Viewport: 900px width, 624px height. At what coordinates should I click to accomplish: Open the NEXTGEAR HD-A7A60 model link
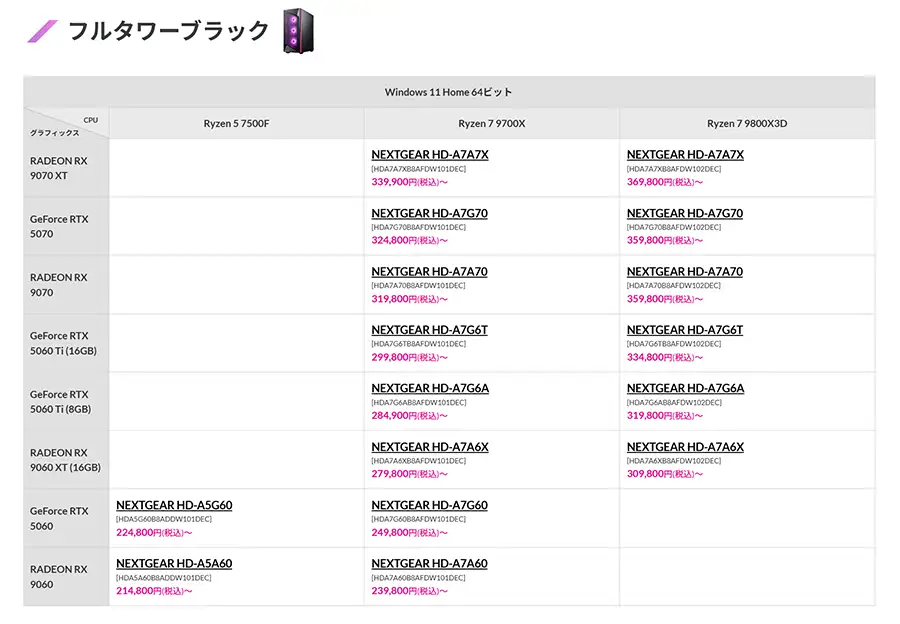pyautogui.click(x=429, y=563)
